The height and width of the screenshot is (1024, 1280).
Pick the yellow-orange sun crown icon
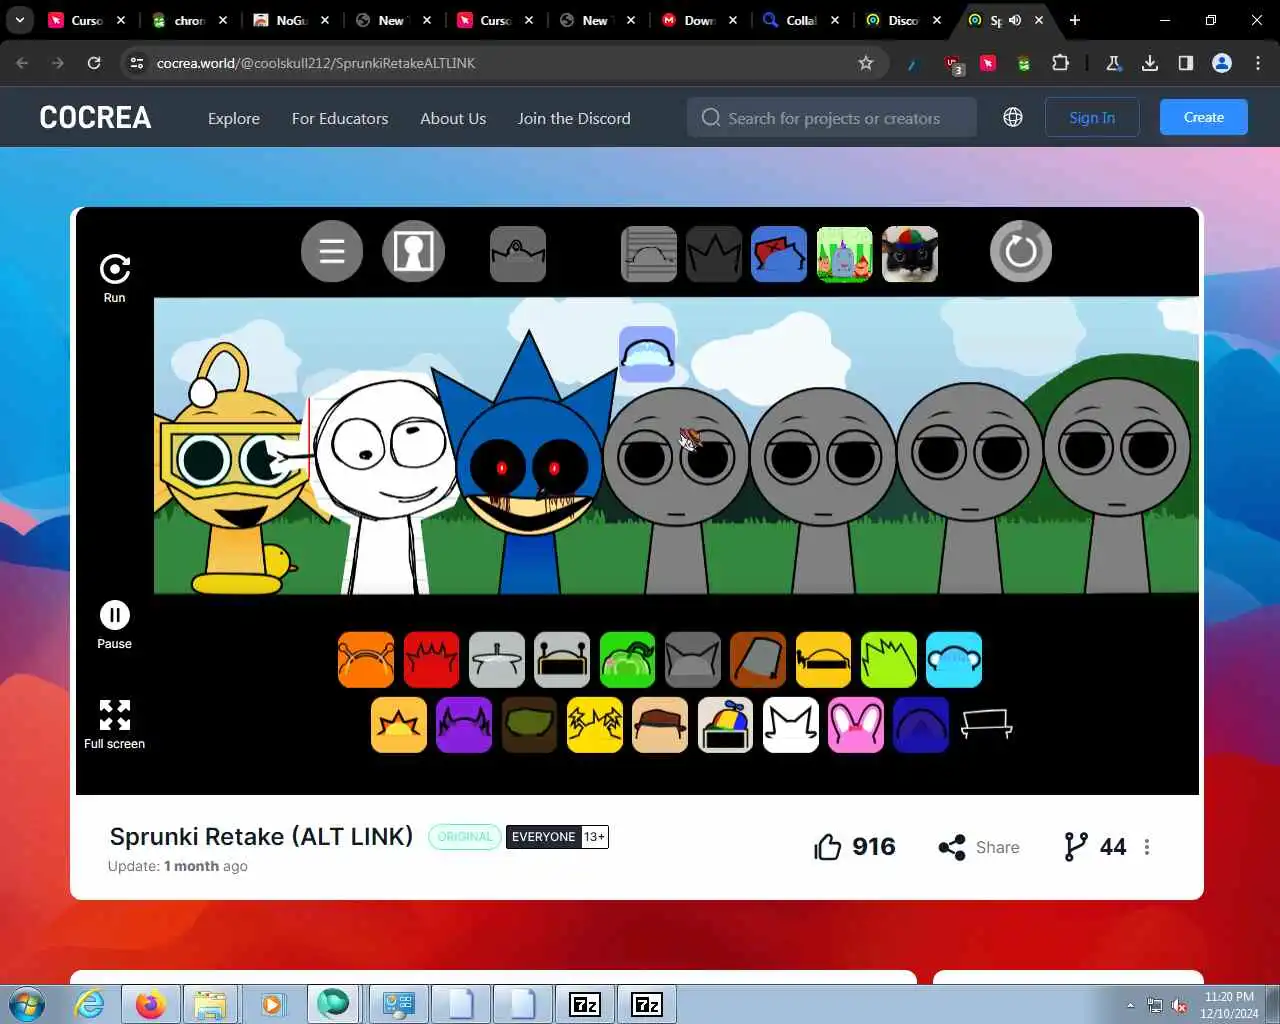(x=399, y=725)
